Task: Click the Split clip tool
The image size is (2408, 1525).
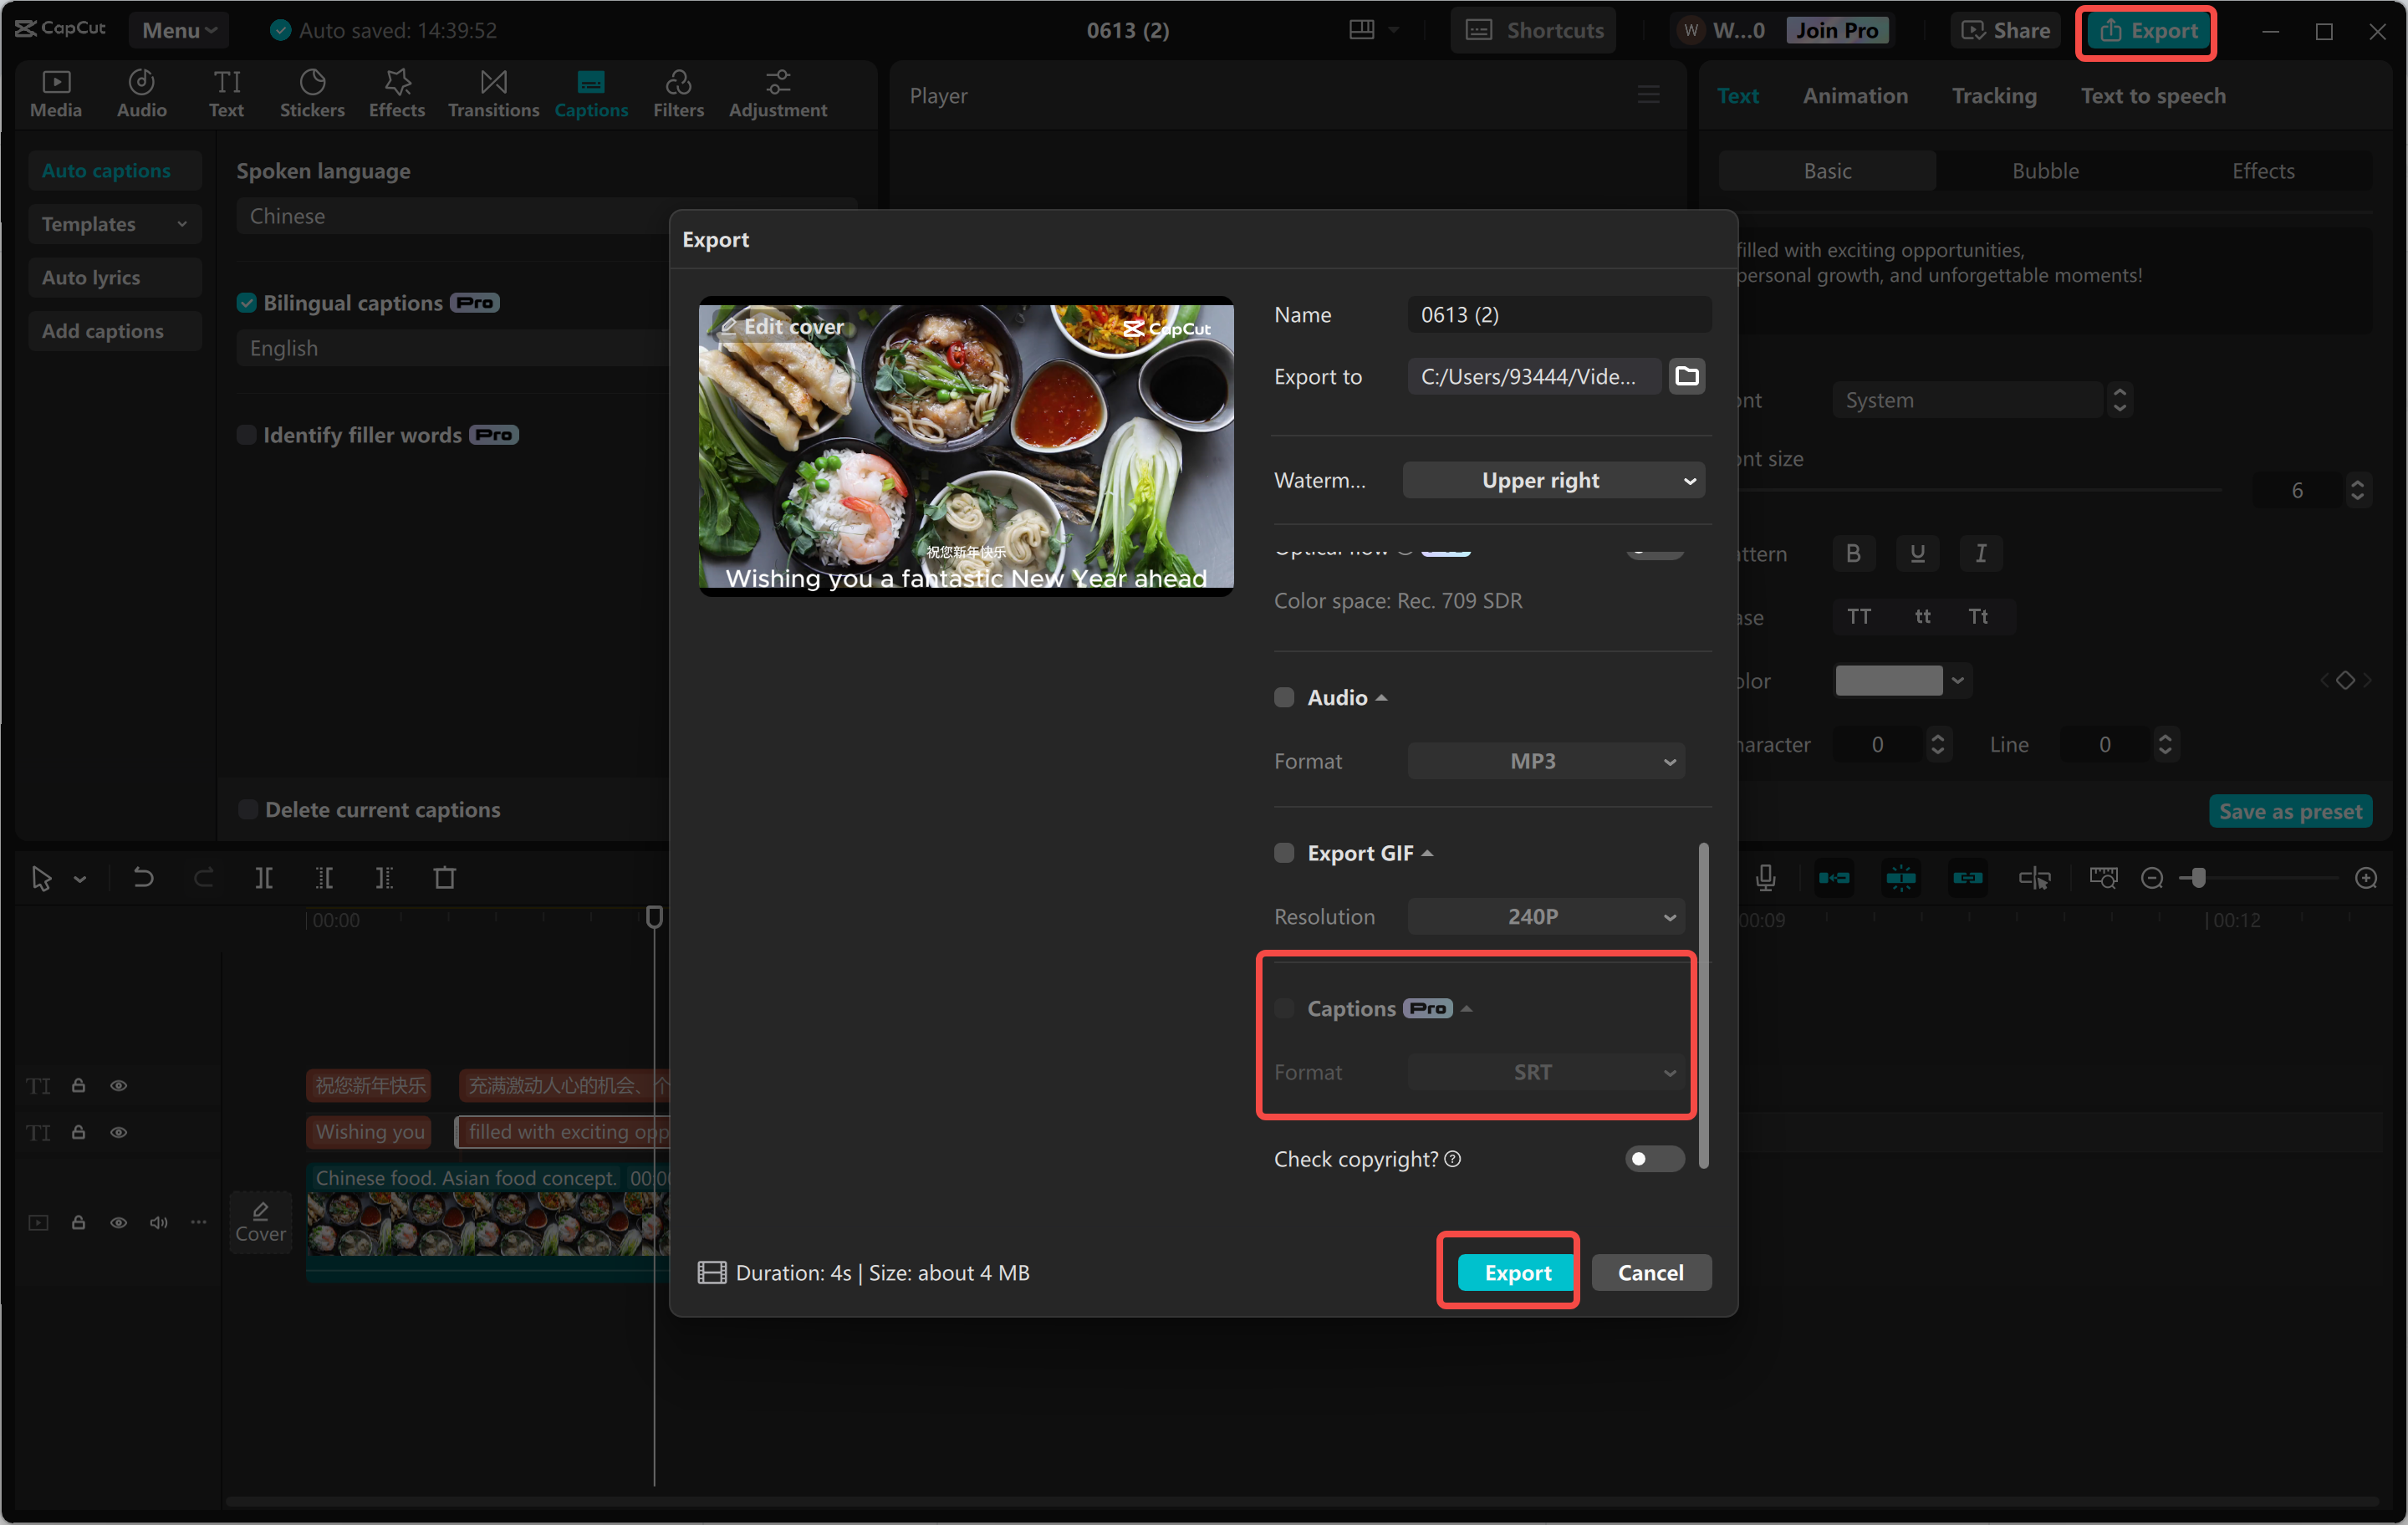Action: [x=263, y=878]
